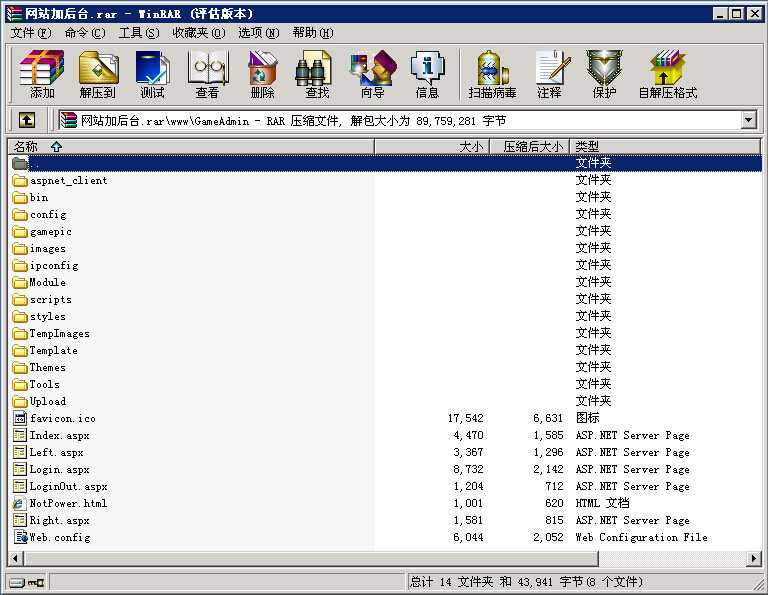Select the LoginOut.aspx file name
The height and width of the screenshot is (595, 768).
pyautogui.click(x=69, y=487)
